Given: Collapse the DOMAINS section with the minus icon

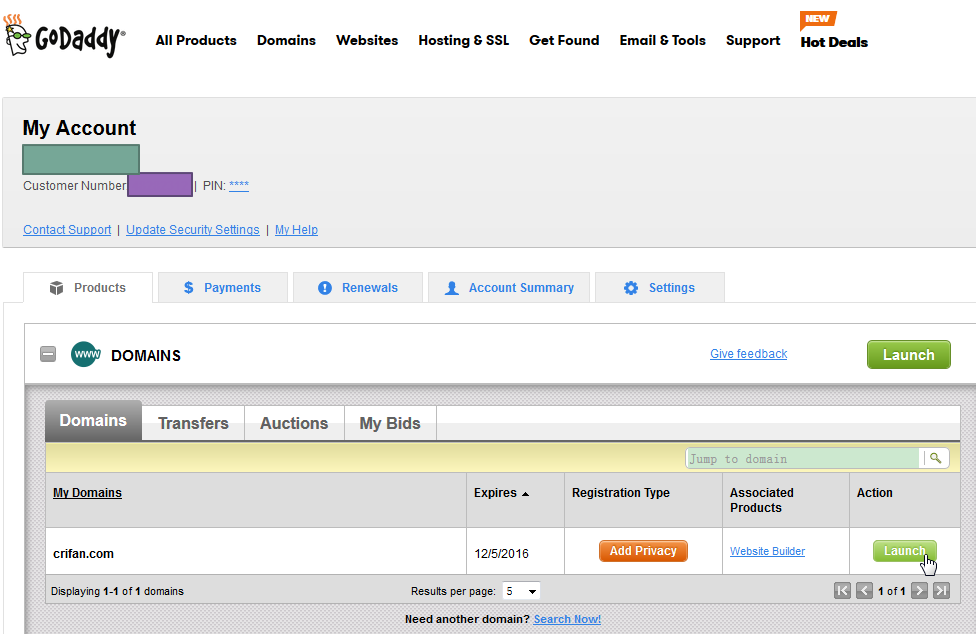Looking at the screenshot, I should point(48,355).
